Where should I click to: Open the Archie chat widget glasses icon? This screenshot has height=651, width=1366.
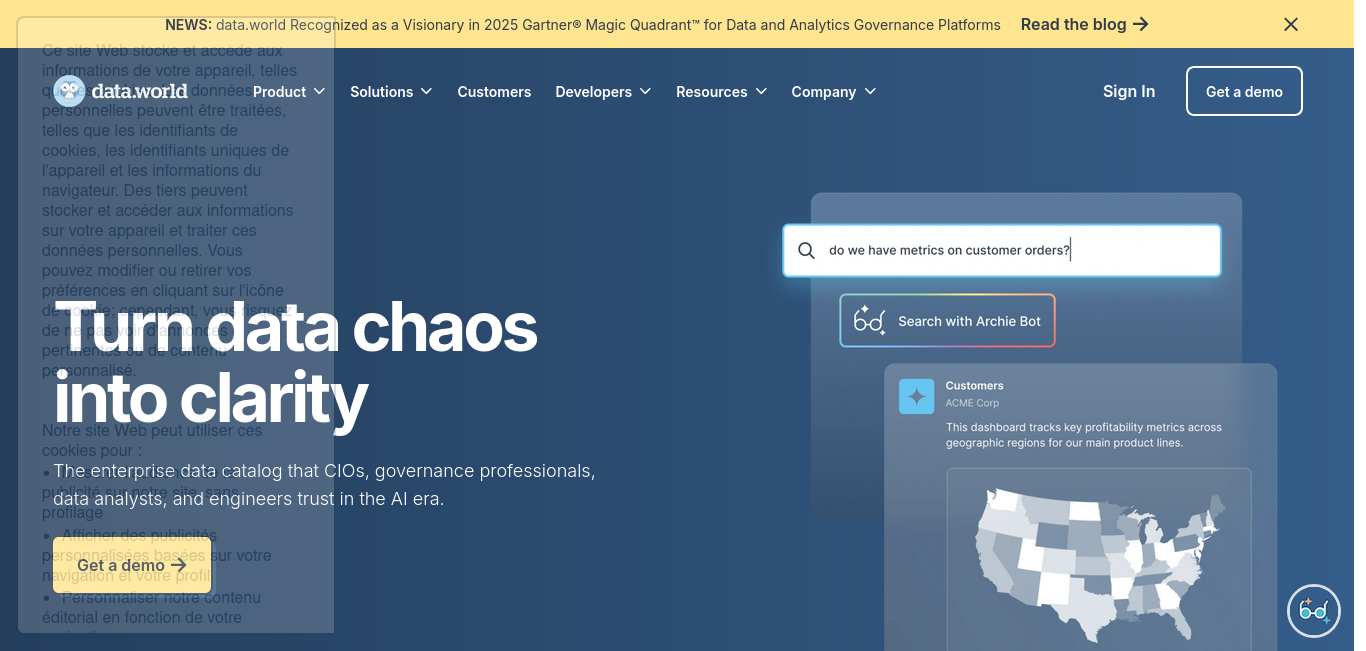[x=1313, y=610]
